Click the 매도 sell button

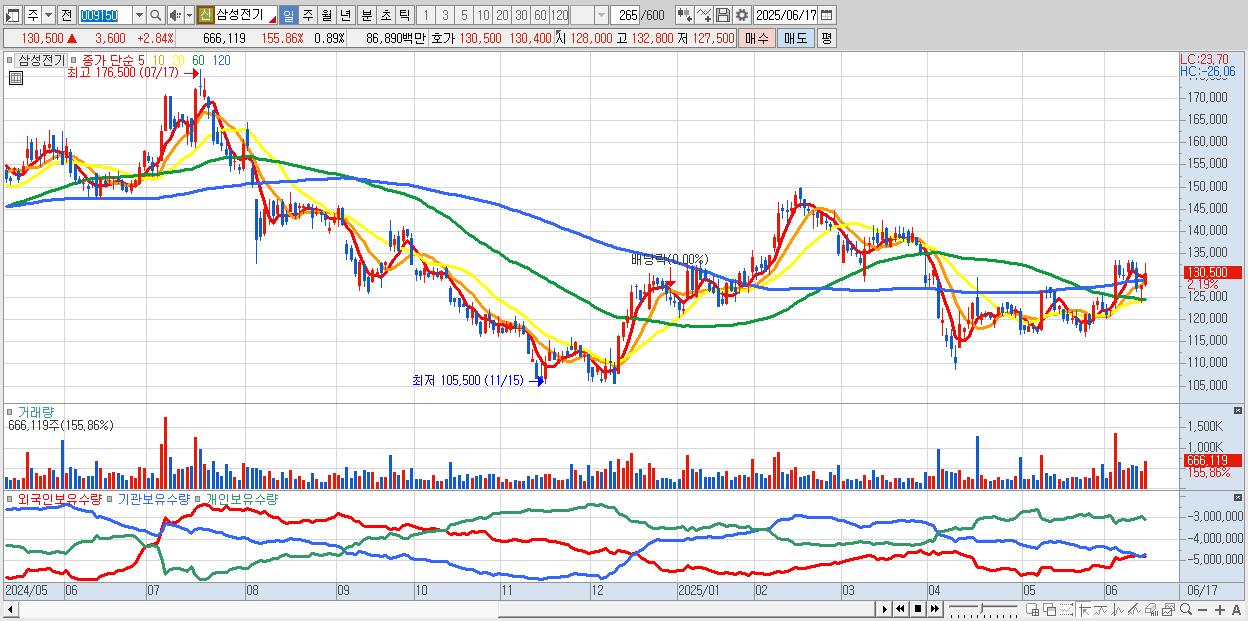(x=795, y=38)
